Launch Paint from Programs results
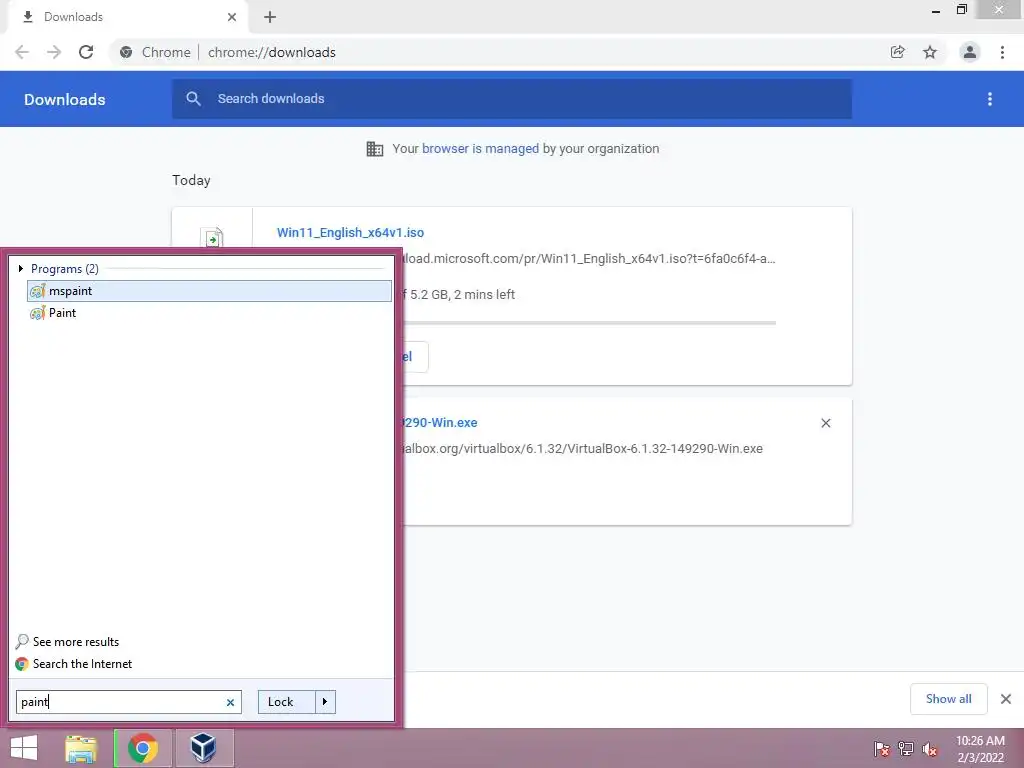This screenshot has height=768, width=1024. point(54,313)
